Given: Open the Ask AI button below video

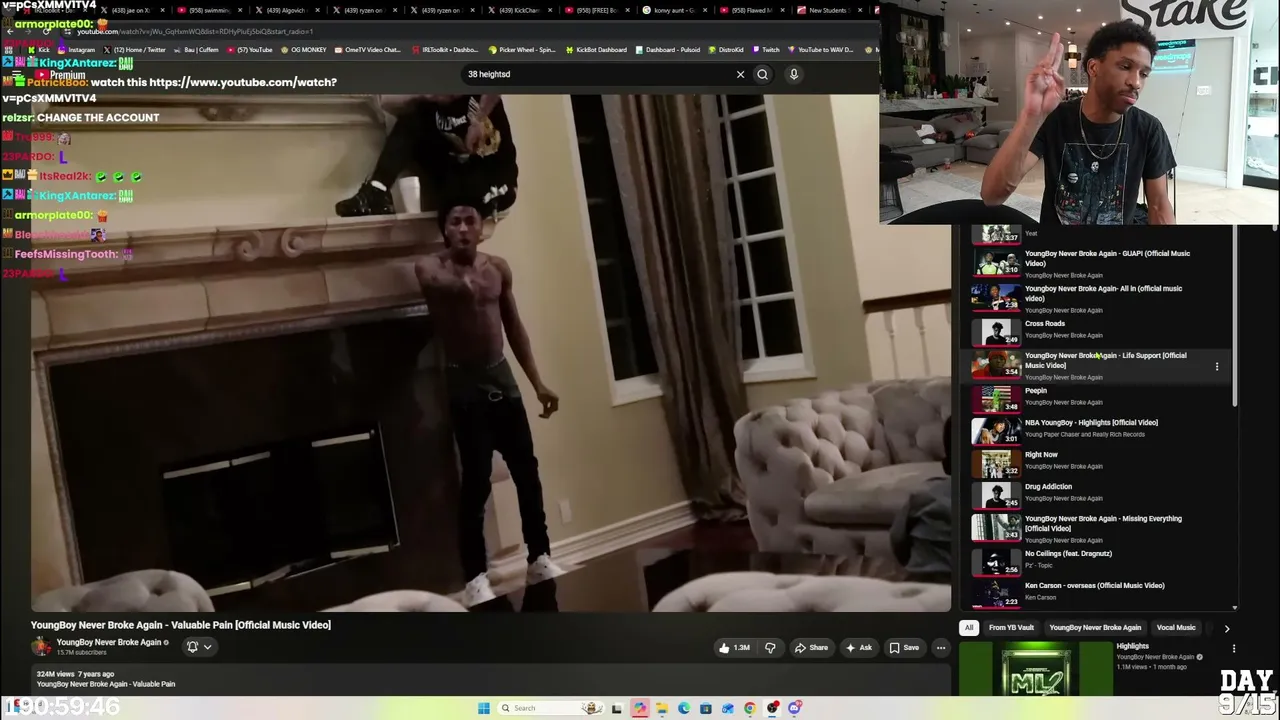Looking at the screenshot, I should pyautogui.click(x=859, y=648).
